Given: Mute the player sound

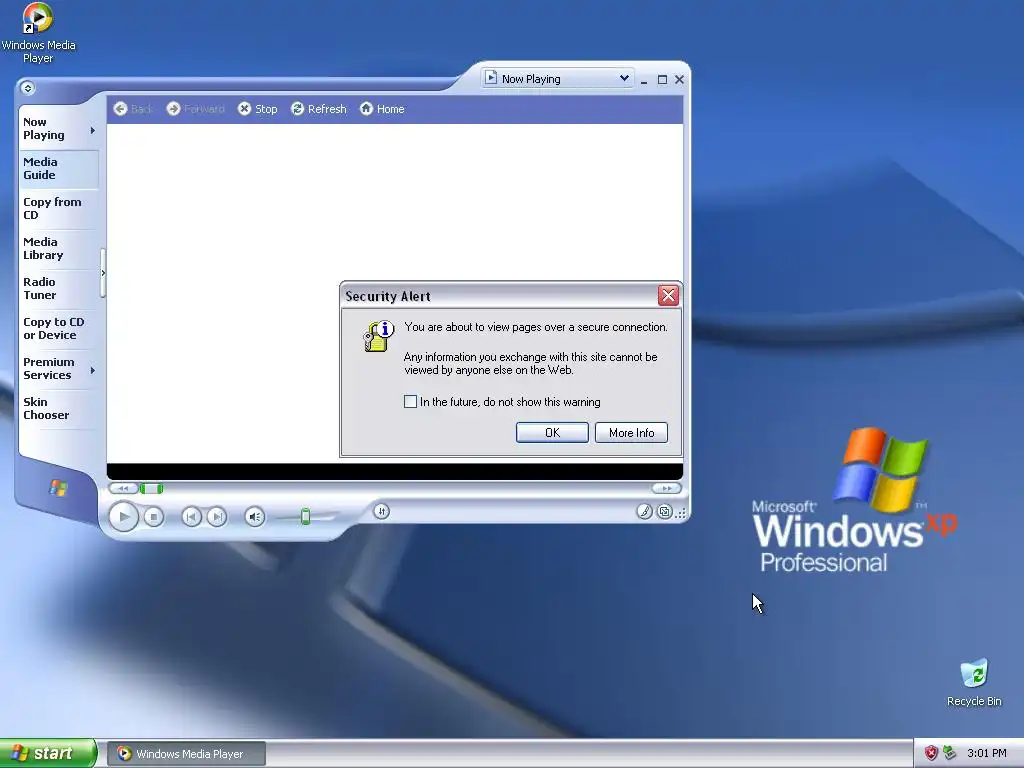Looking at the screenshot, I should (255, 517).
